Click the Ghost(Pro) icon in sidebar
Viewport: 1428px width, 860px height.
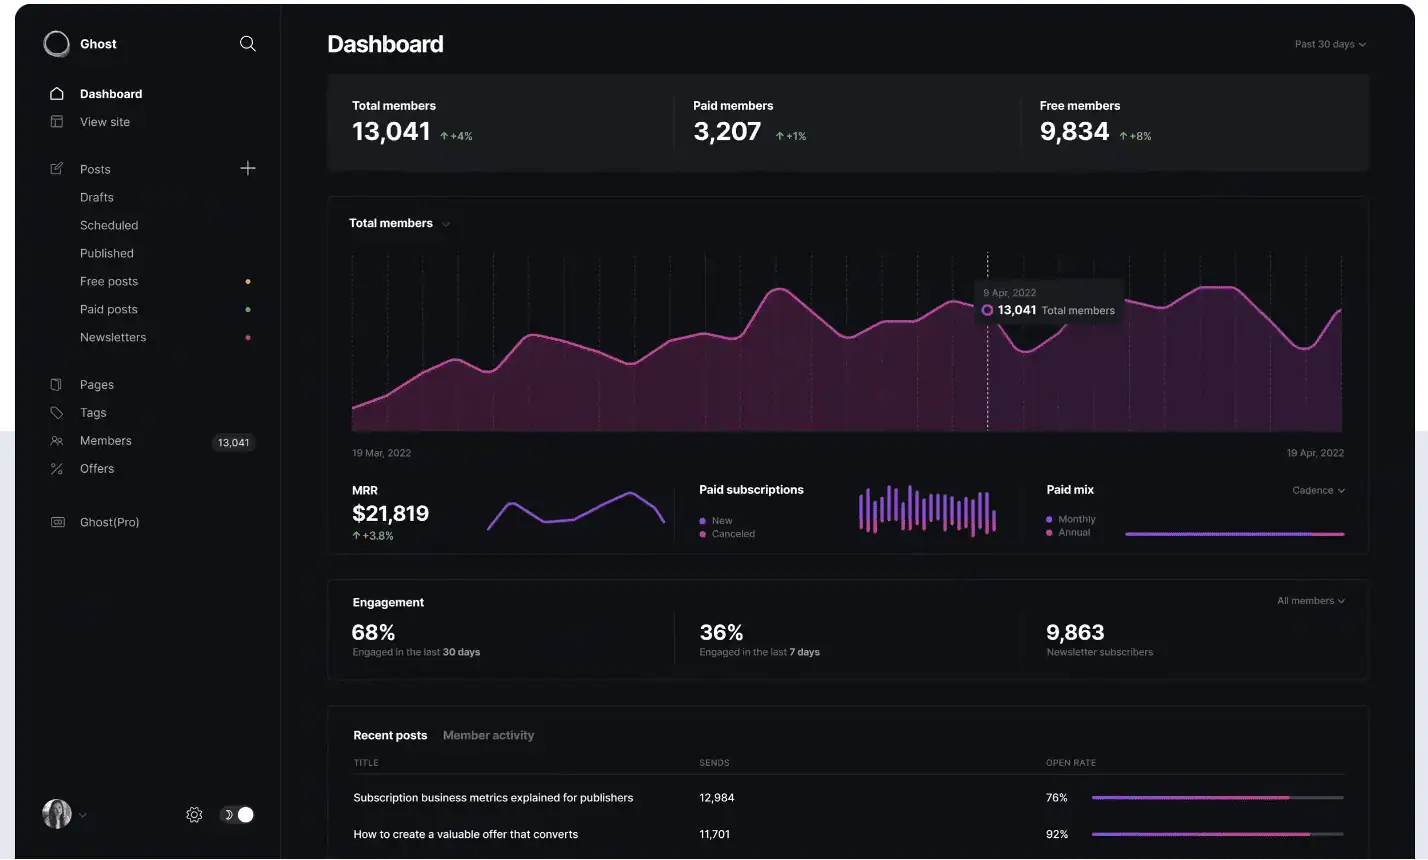[57, 522]
